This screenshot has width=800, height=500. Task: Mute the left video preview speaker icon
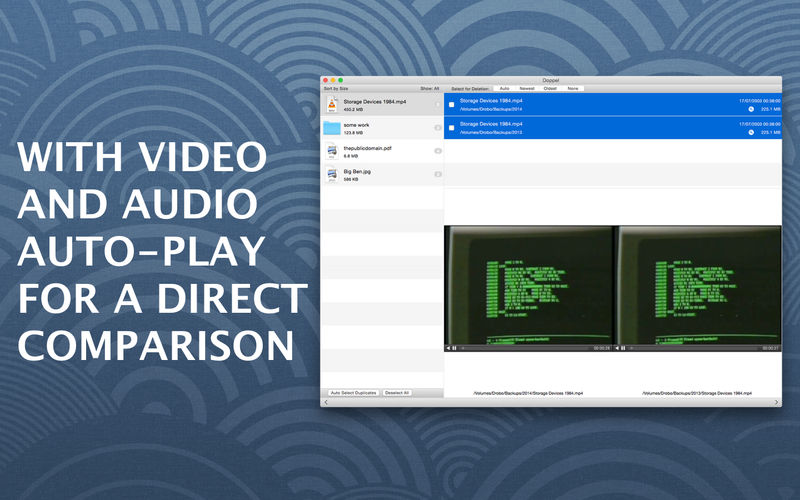point(448,348)
